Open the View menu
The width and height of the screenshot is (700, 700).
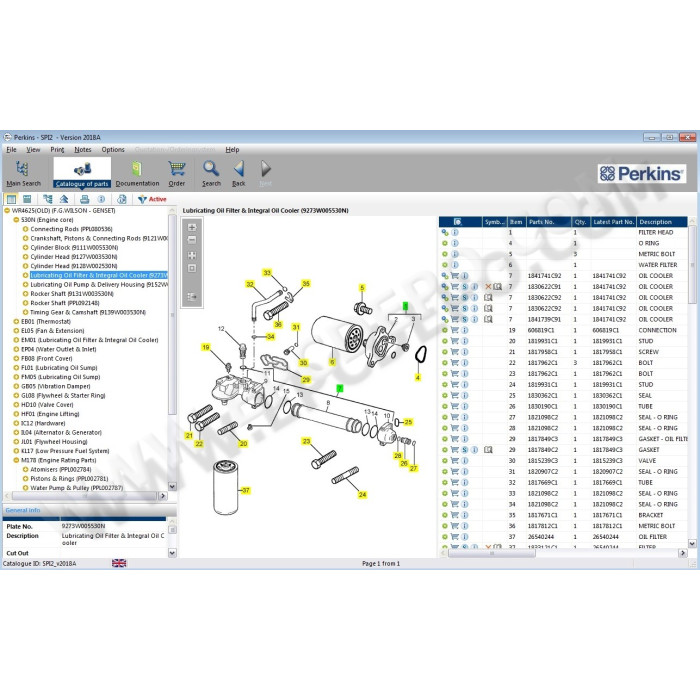[33, 150]
